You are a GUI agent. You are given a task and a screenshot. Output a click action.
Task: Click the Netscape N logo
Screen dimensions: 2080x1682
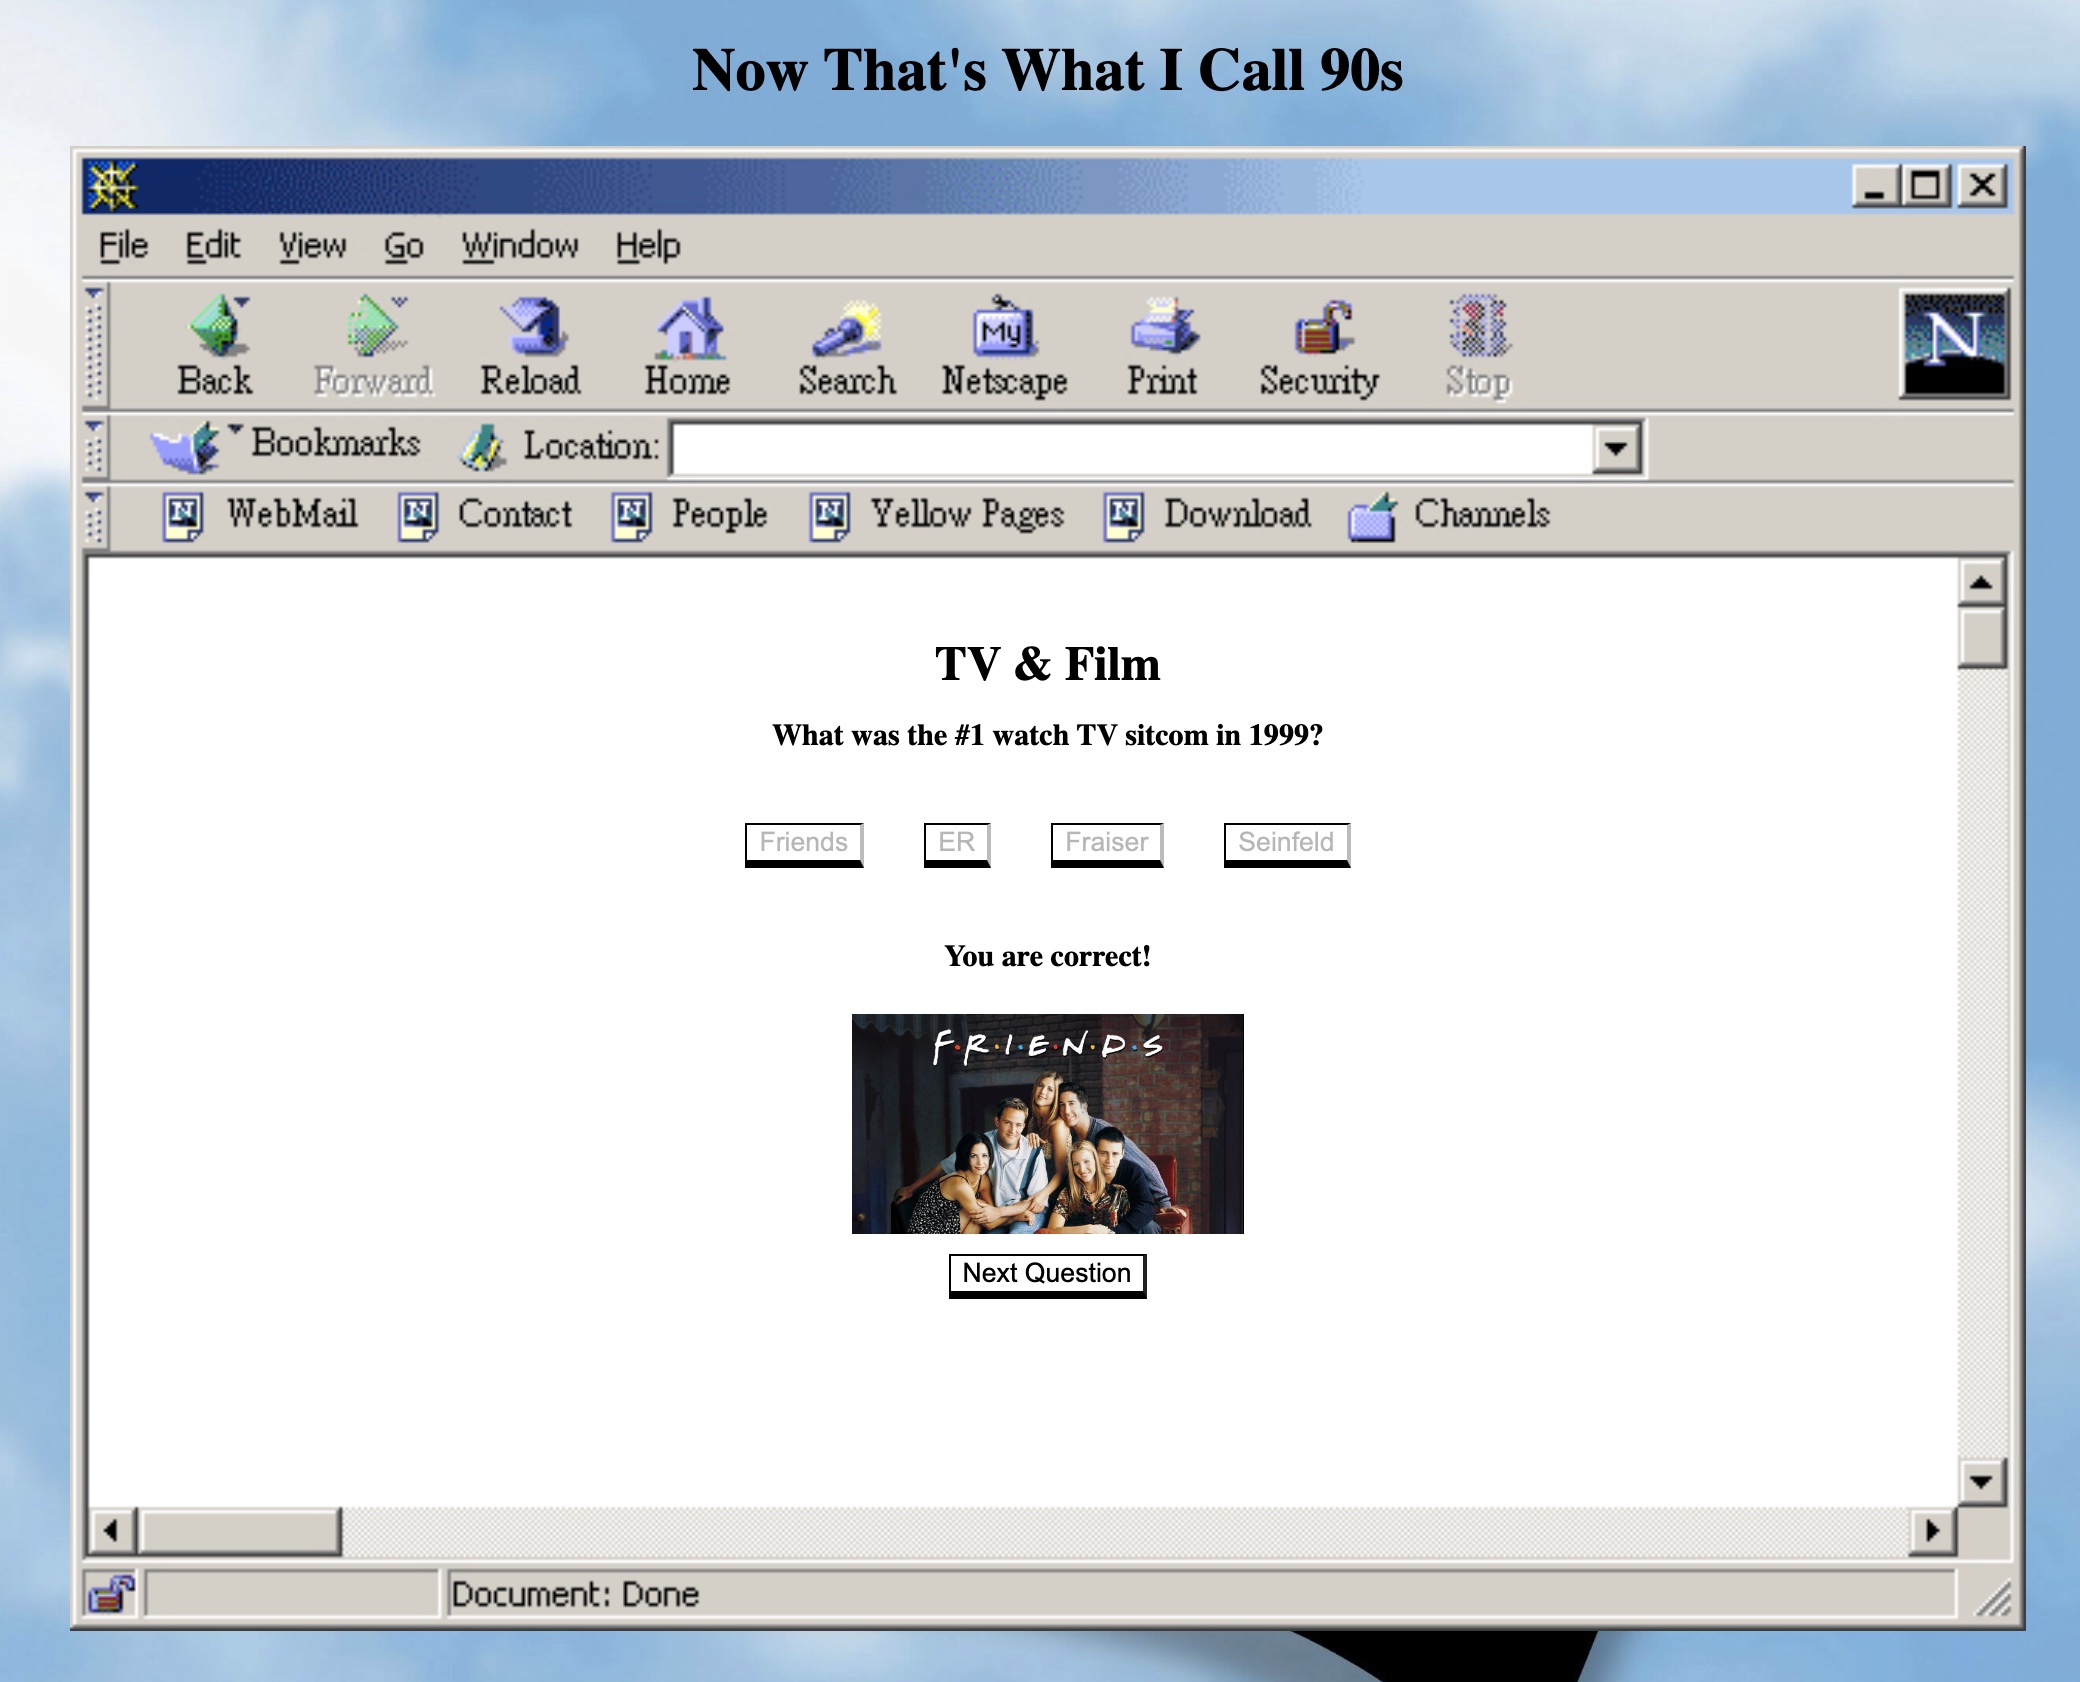tap(1954, 343)
